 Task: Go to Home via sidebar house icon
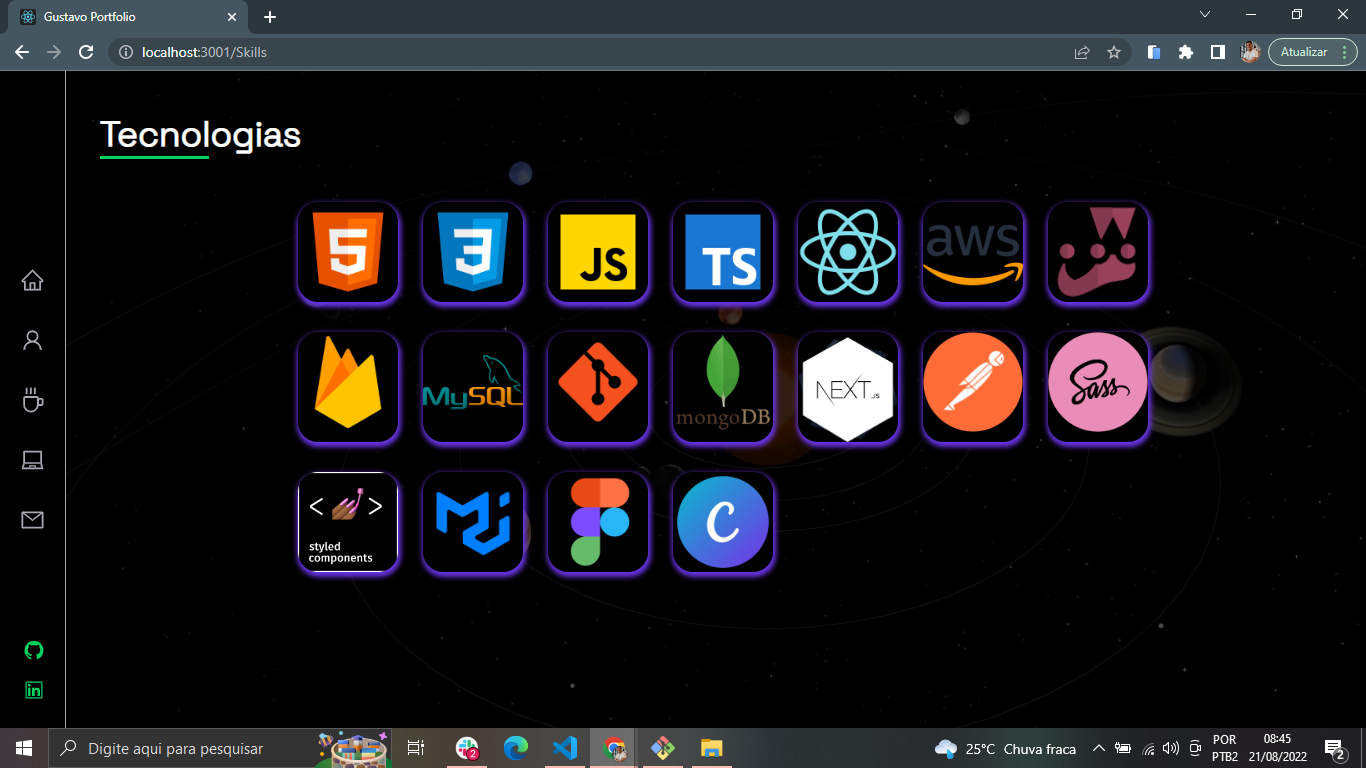click(x=33, y=280)
